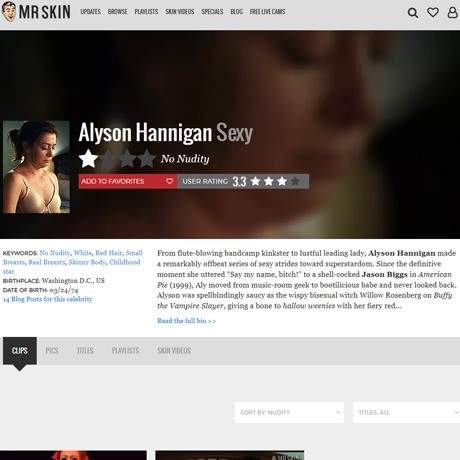Open the 14 Blog Posts link
The image size is (460, 460).
(x=48, y=299)
